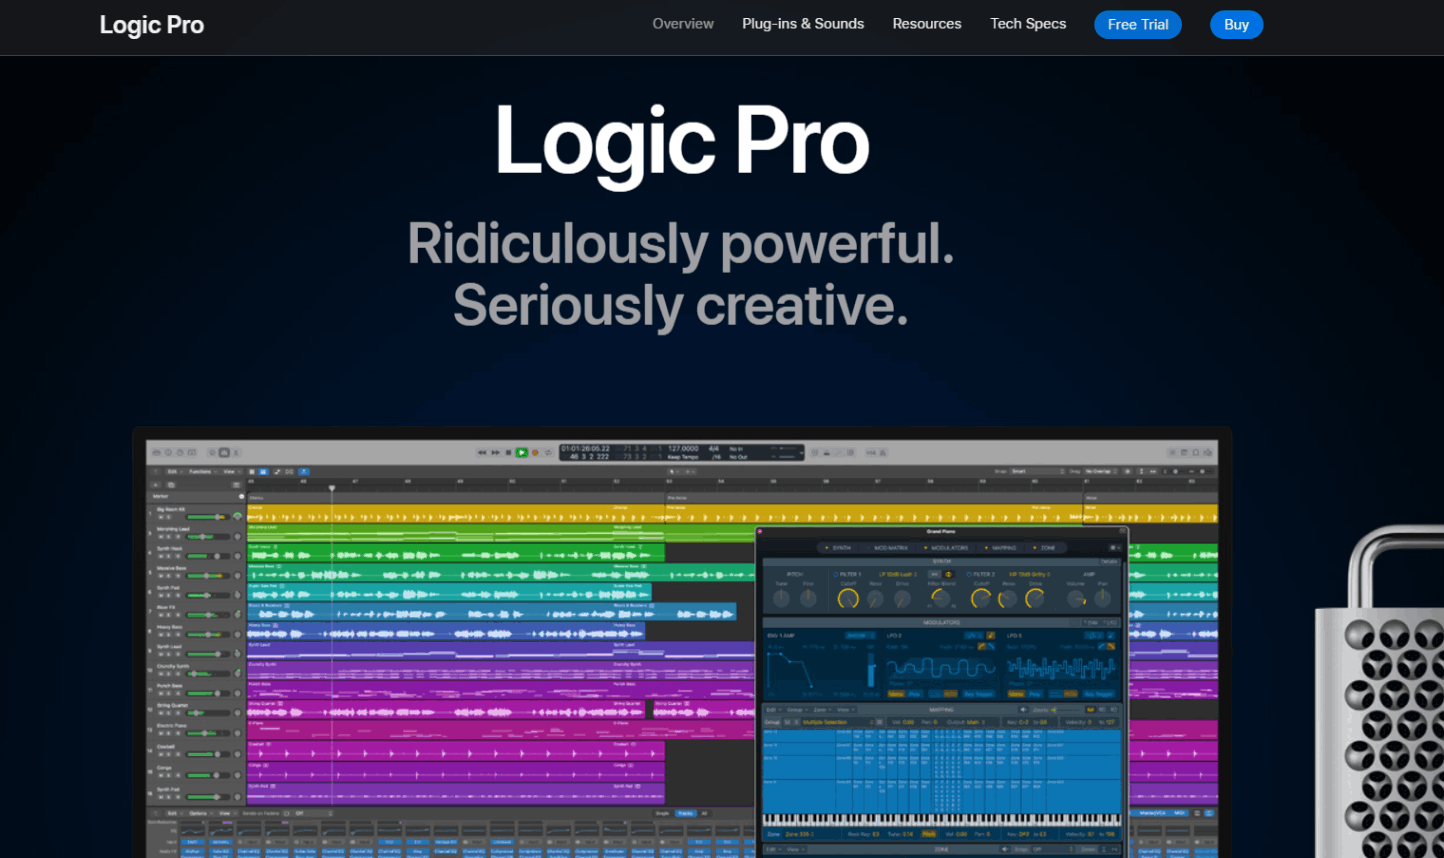Click the piano keyboard in the sampler window
Screen dimensions: 1444x858
click(942, 820)
